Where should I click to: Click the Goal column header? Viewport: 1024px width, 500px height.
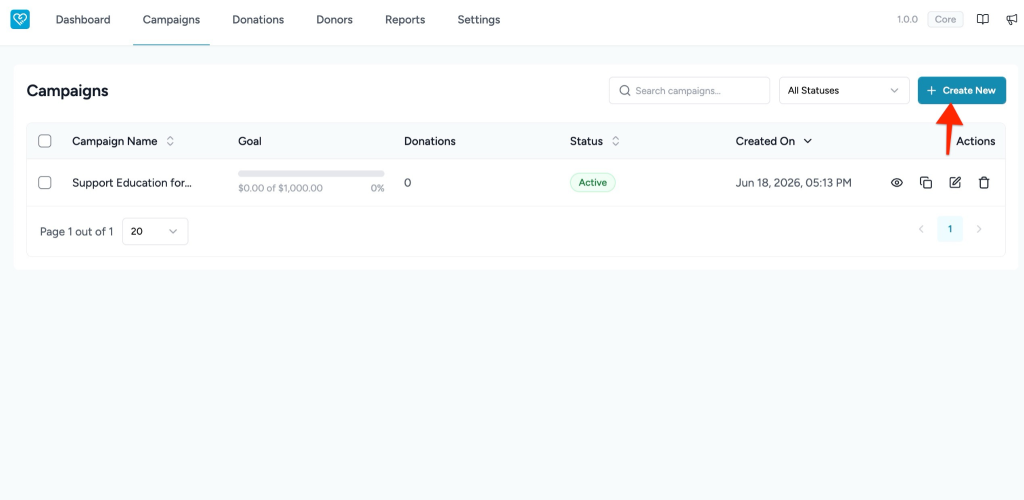(250, 141)
